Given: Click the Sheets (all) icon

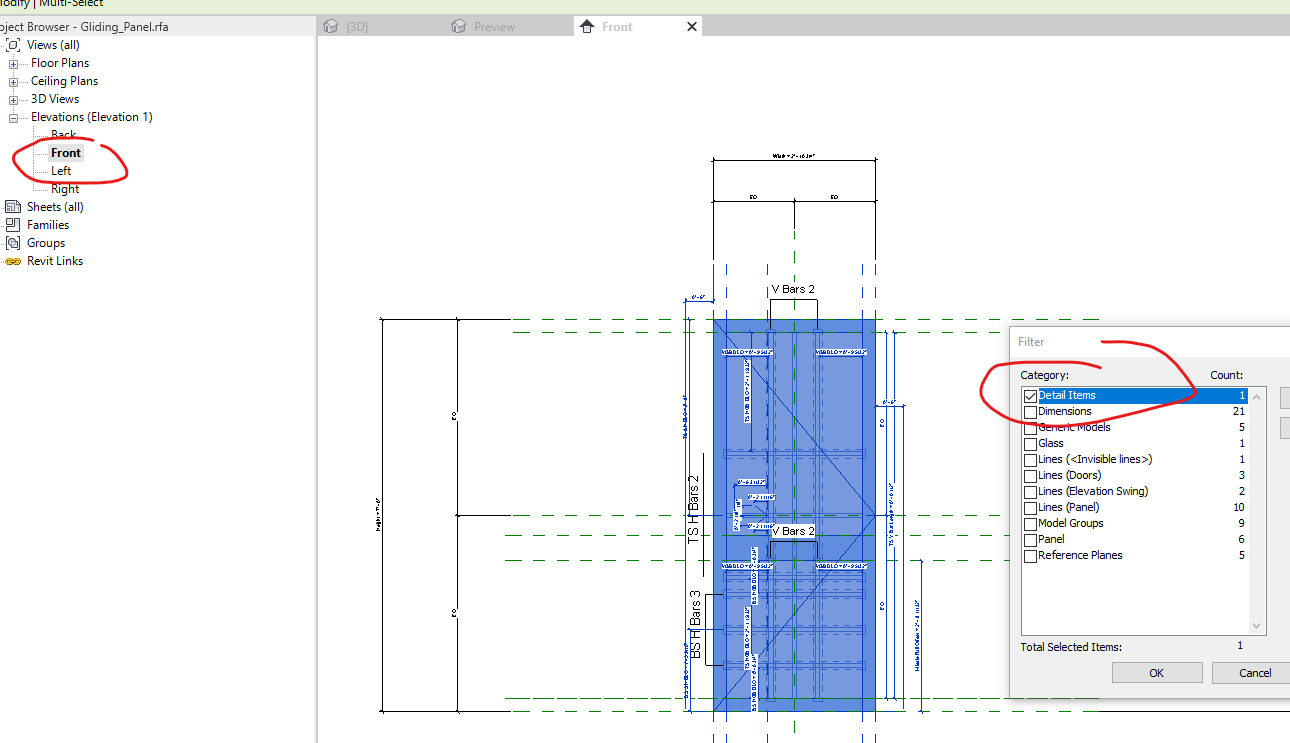Looking at the screenshot, I should click(14, 206).
